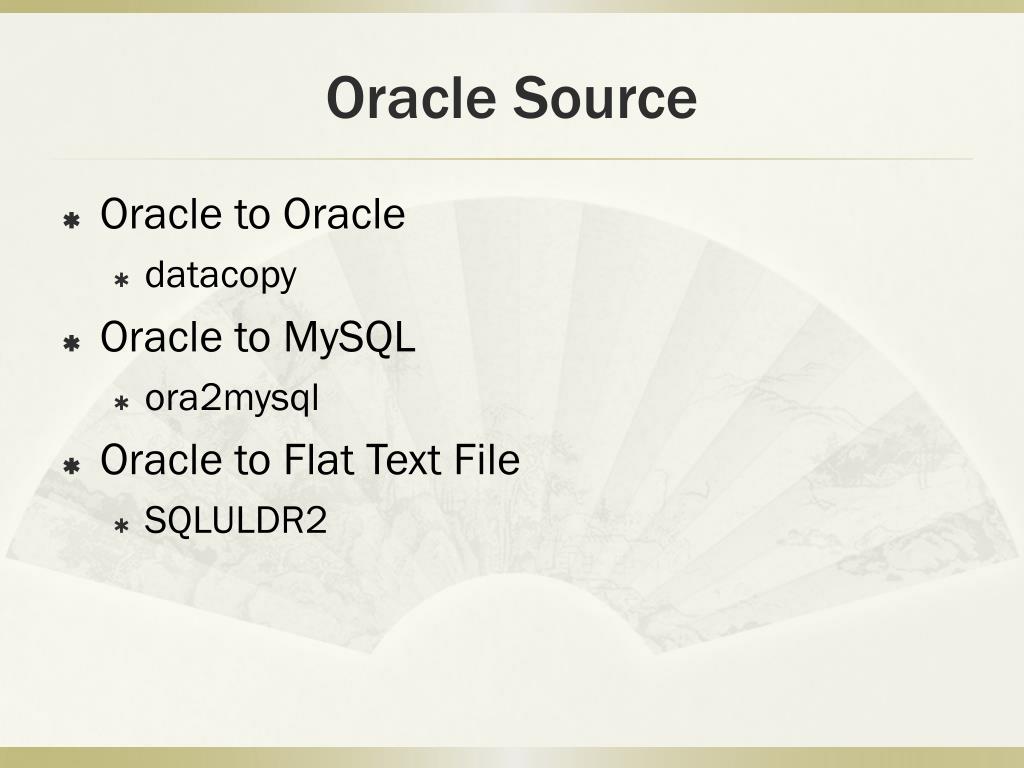
Task: Click the asterisk bullet beside 'Oracle to MySQL'
Action: coord(71,343)
